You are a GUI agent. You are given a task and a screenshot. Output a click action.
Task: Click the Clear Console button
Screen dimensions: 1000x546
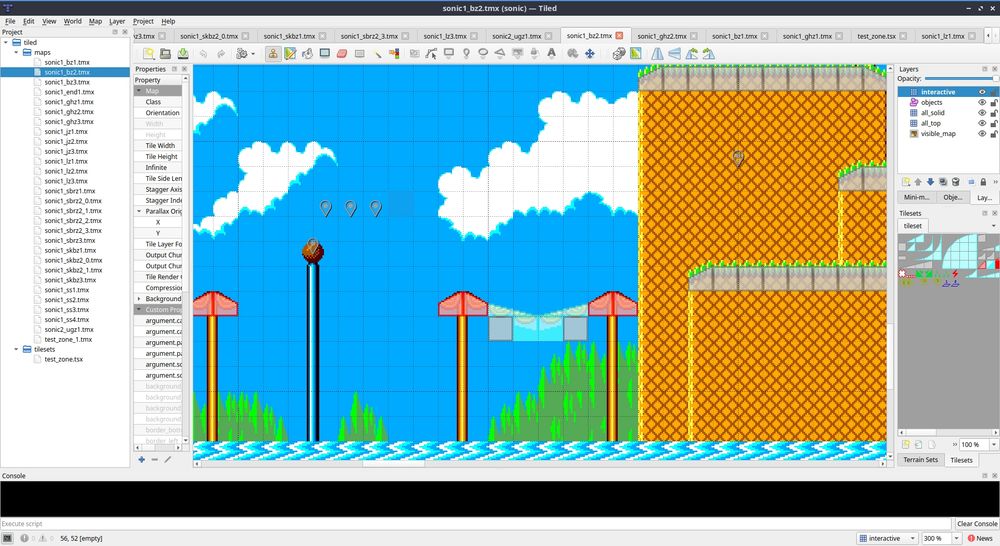pyautogui.click(x=977, y=524)
